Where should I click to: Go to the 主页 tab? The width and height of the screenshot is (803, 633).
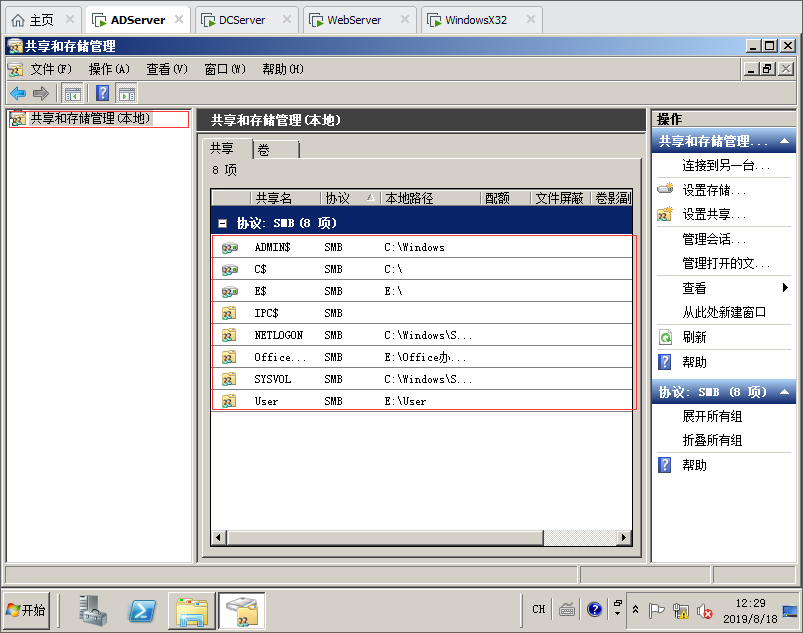[43, 20]
